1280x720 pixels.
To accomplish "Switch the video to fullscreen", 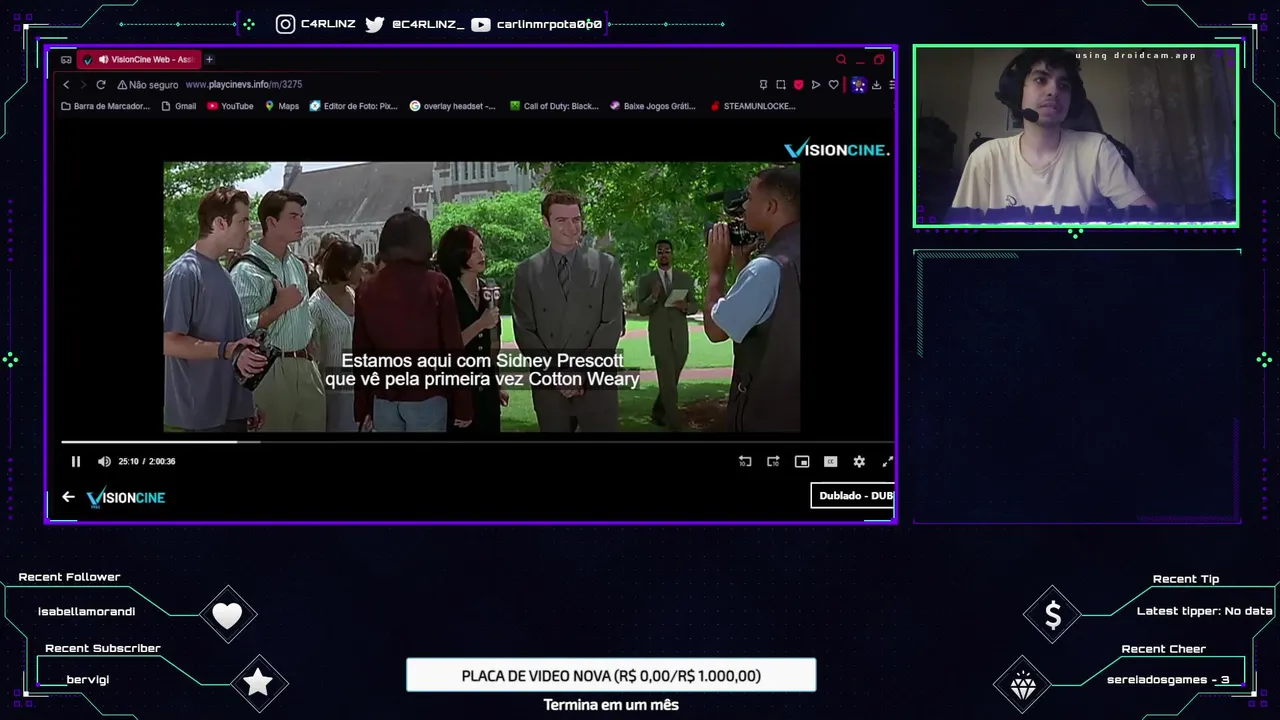I will pos(886,461).
